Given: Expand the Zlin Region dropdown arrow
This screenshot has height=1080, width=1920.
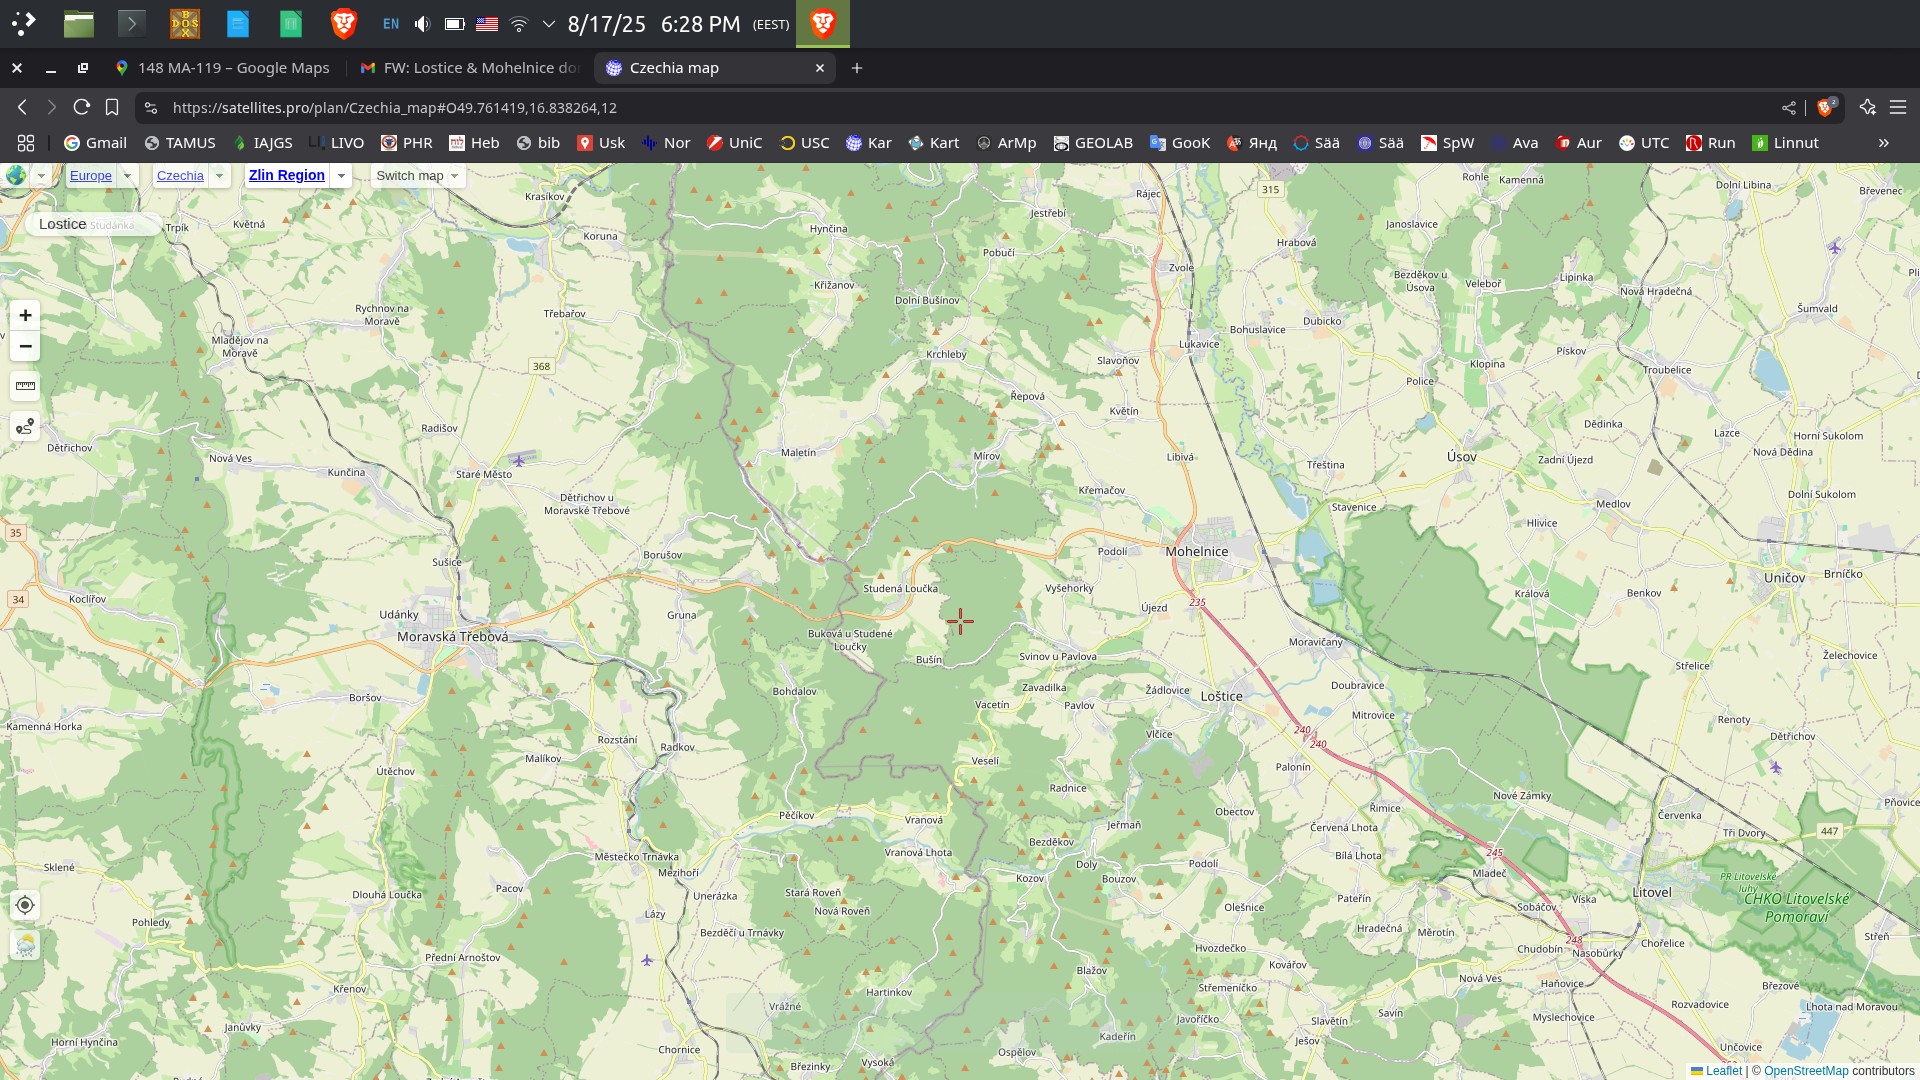Looking at the screenshot, I should click(341, 176).
